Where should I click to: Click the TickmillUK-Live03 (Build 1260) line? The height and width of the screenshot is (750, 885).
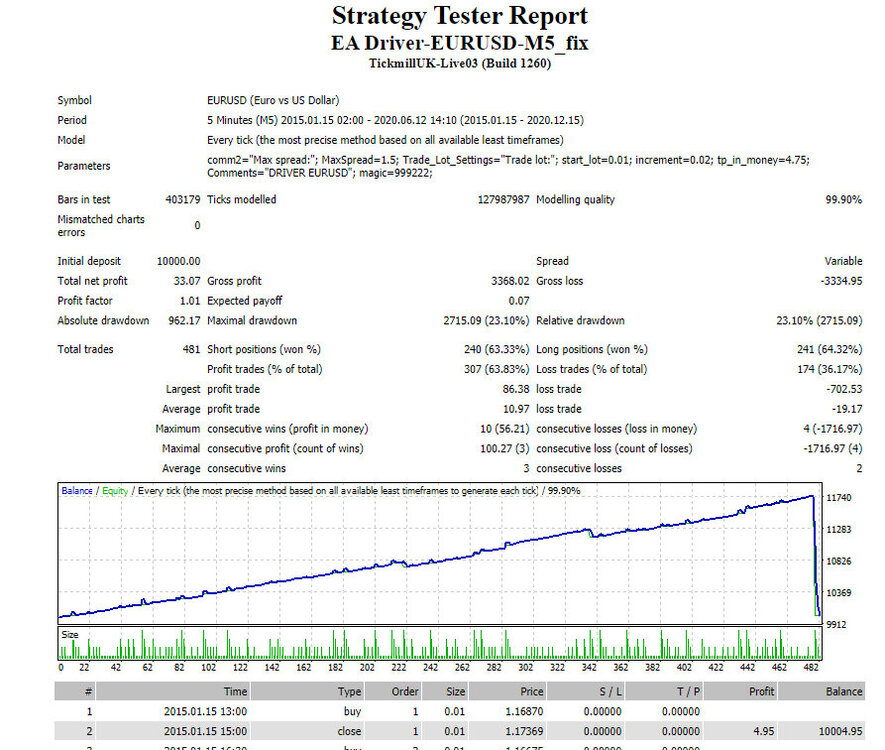(459, 63)
